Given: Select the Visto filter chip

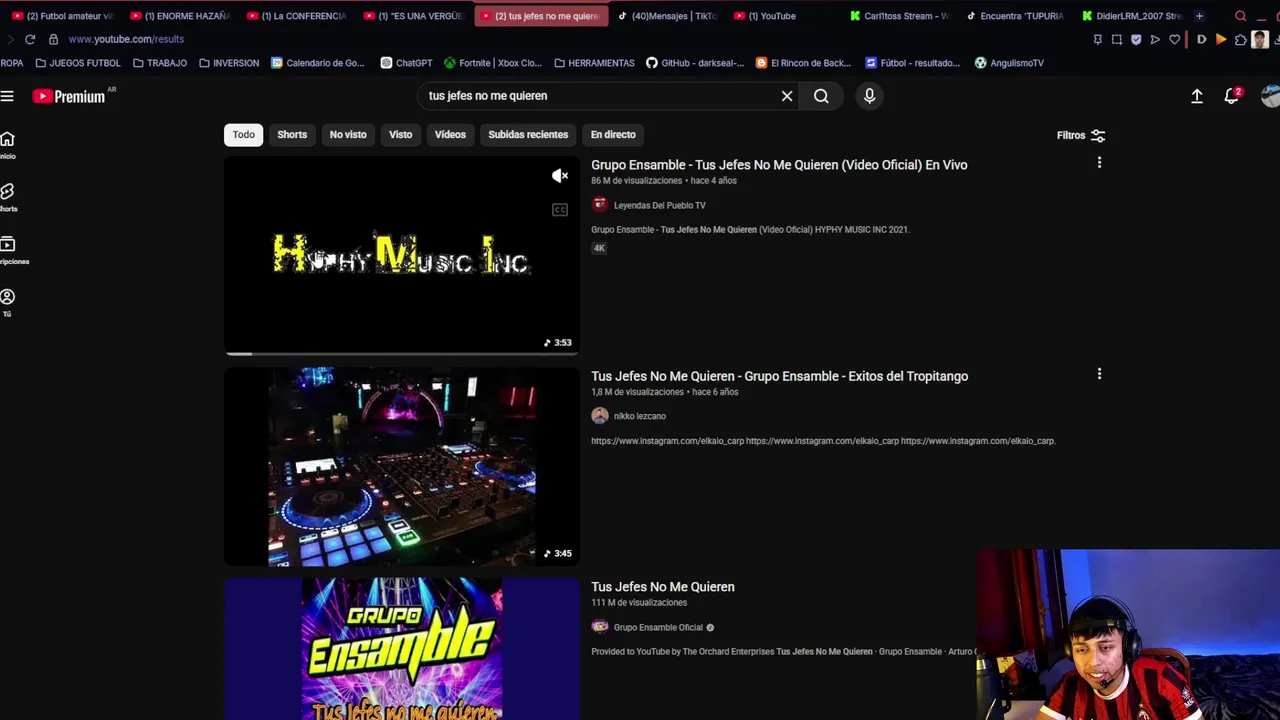Looking at the screenshot, I should tap(400, 134).
